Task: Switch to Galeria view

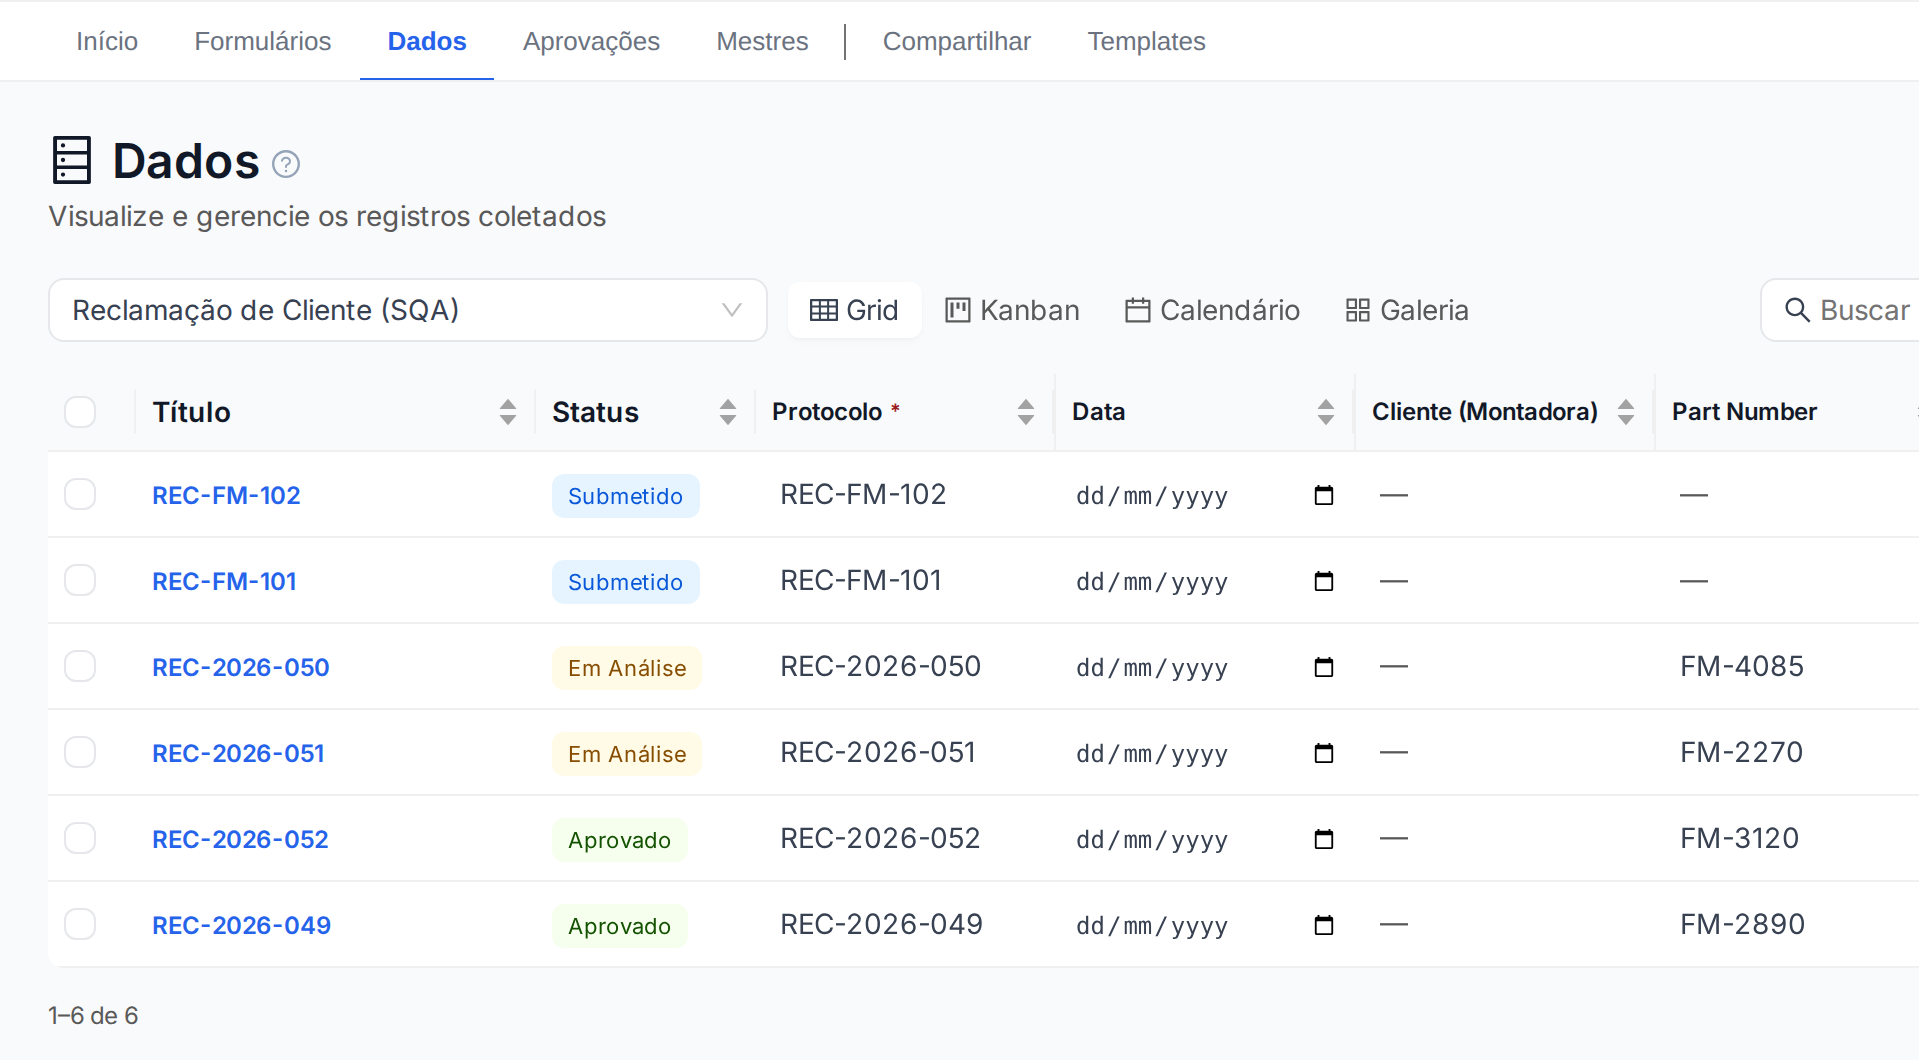Action: click(1407, 310)
